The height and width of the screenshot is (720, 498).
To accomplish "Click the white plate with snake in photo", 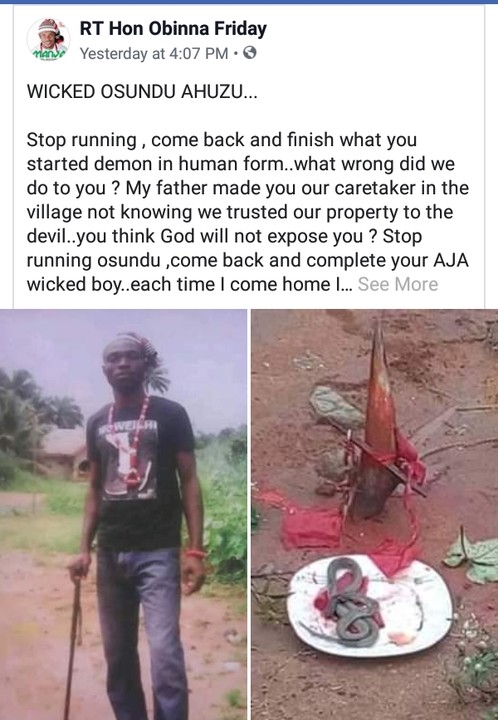I will pos(370,605).
